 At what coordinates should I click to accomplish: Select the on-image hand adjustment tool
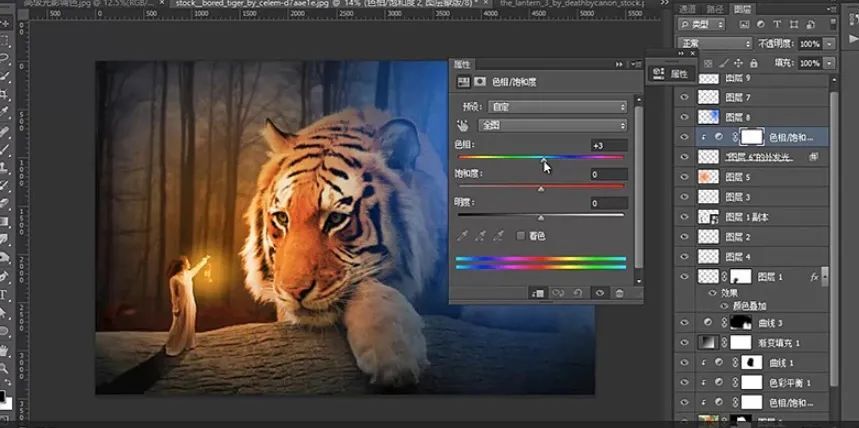[463, 126]
